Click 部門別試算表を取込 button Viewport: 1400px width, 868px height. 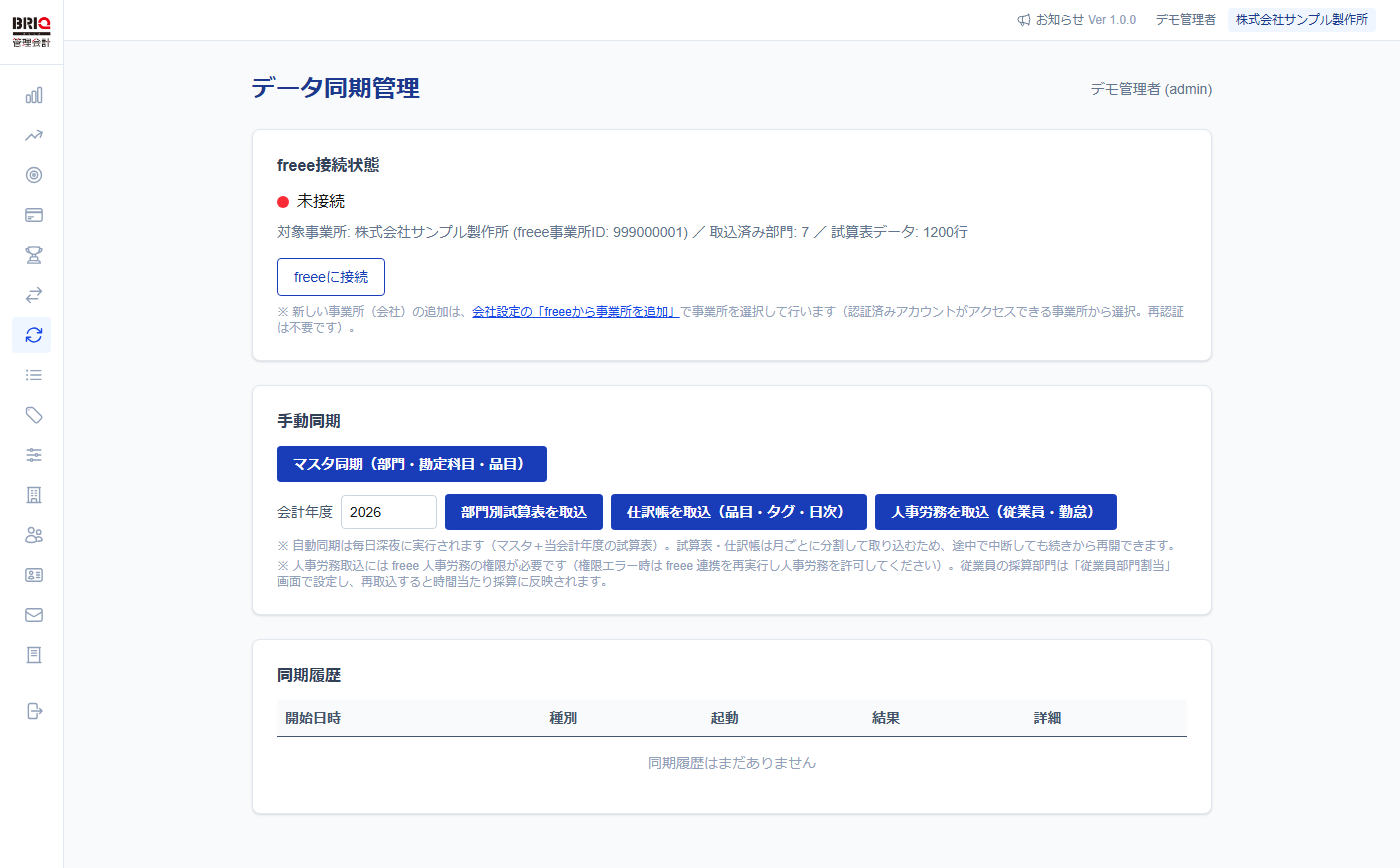[x=524, y=512]
